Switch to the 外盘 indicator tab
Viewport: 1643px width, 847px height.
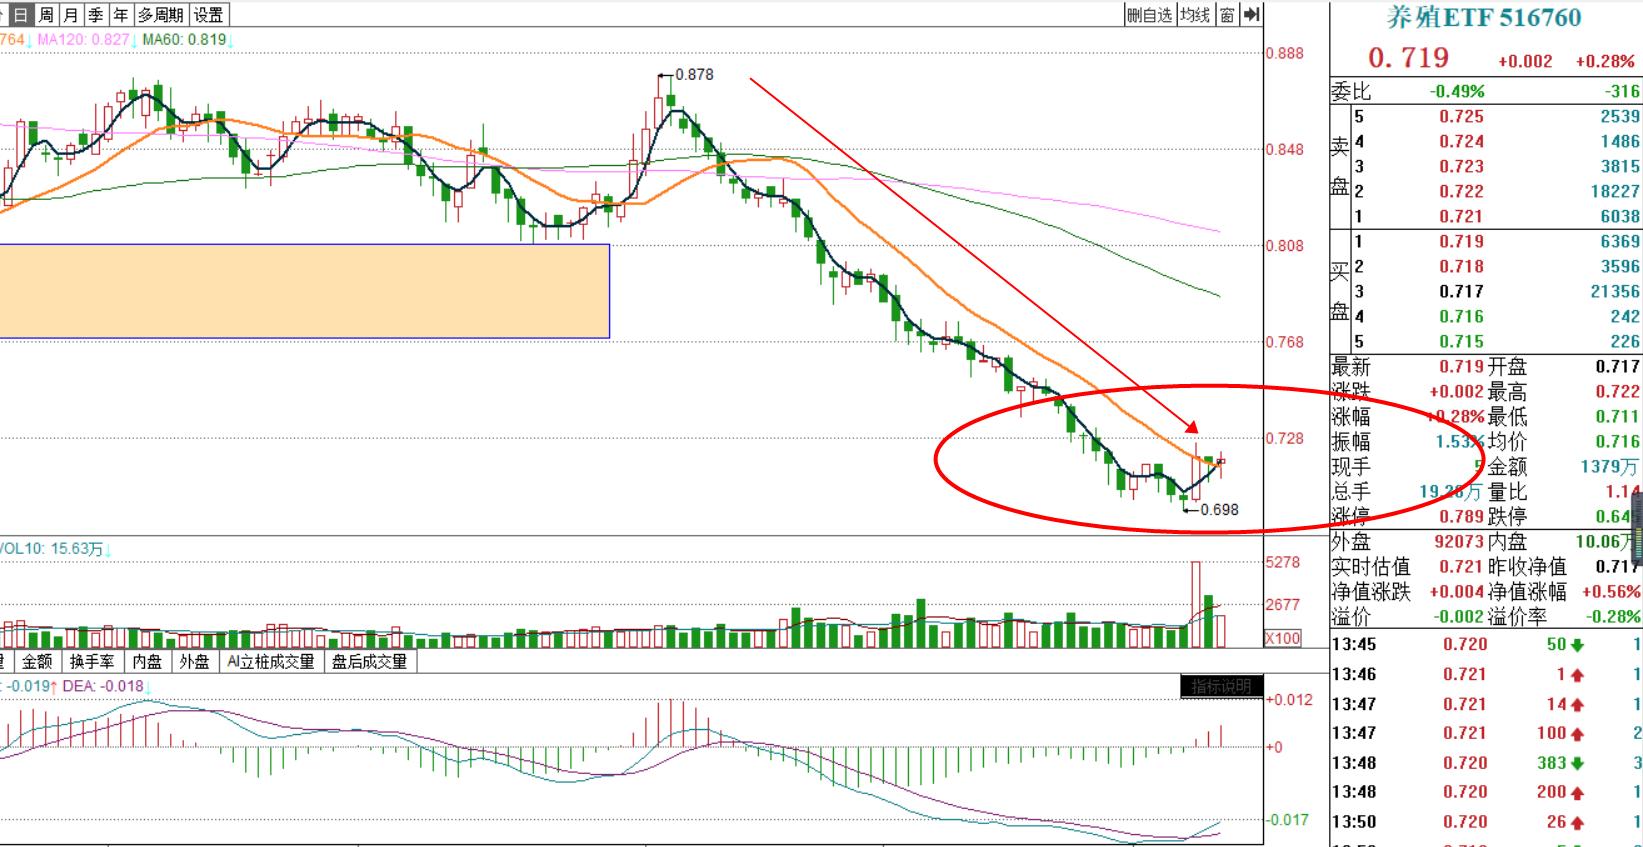click(x=195, y=662)
